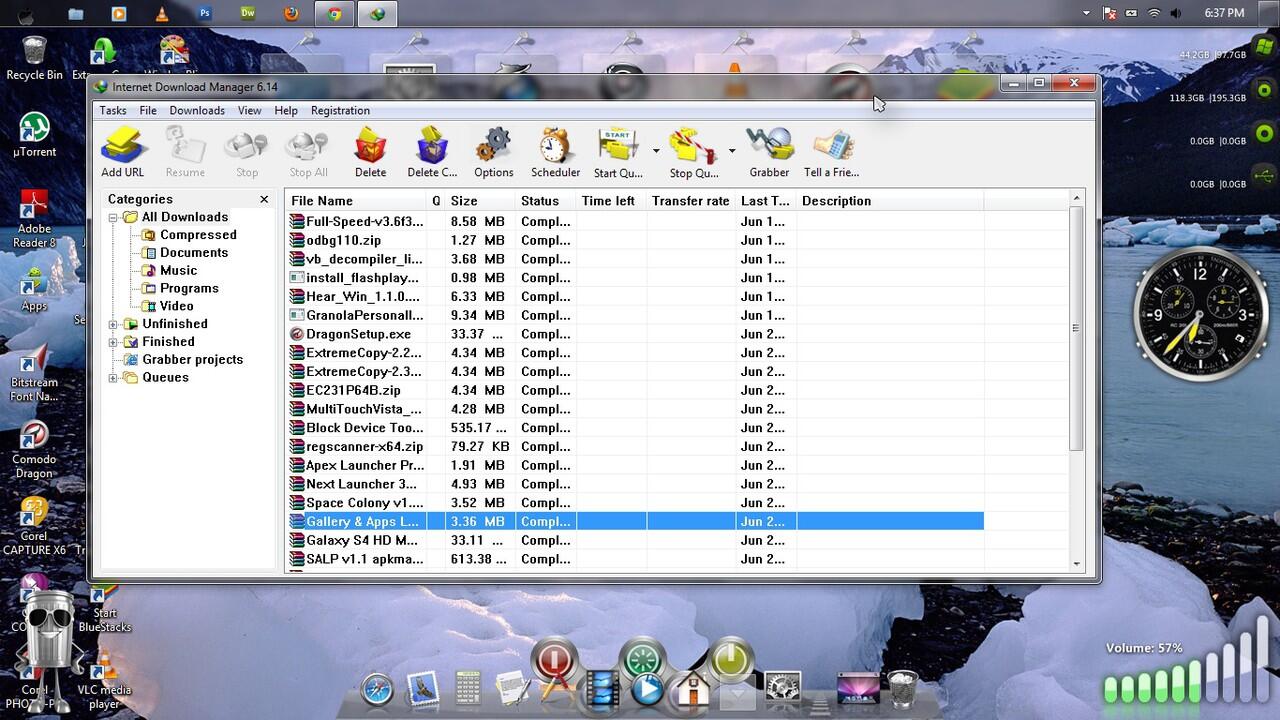
Task: Open the Options gear icon
Action: pyautogui.click(x=494, y=152)
